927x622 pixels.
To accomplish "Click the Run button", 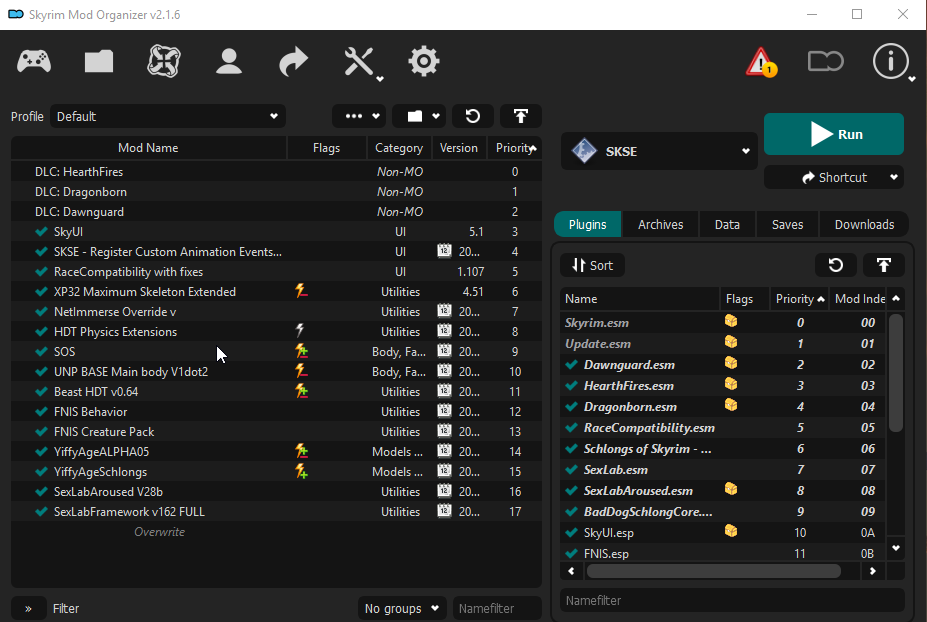I will click(834, 134).
